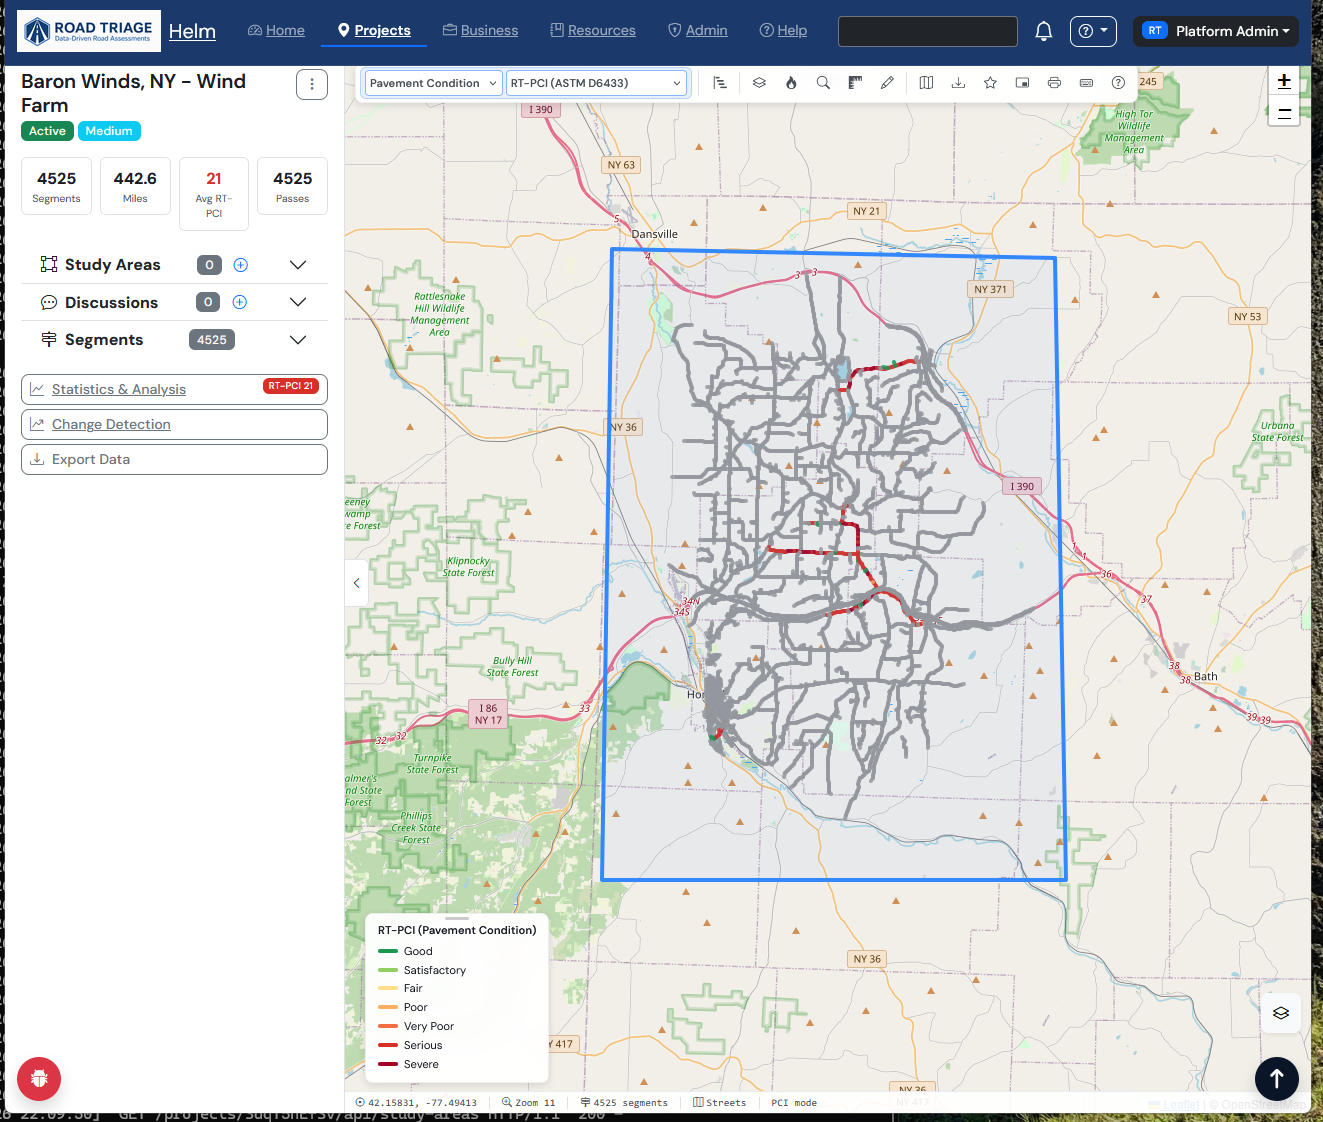Open the pencil drawing tool
The height and width of the screenshot is (1122, 1323).
coord(887,83)
